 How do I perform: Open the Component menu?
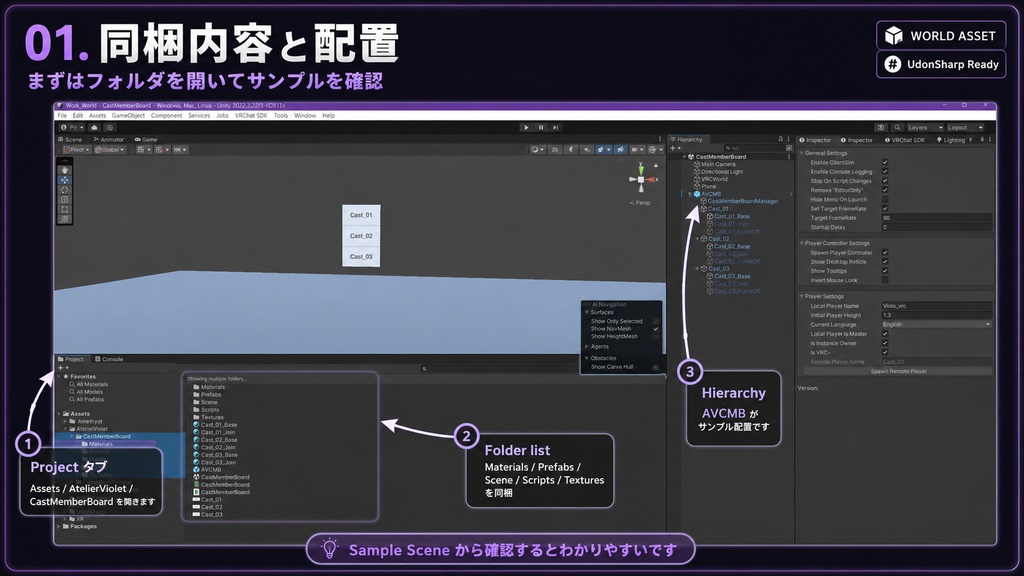pos(167,116)
